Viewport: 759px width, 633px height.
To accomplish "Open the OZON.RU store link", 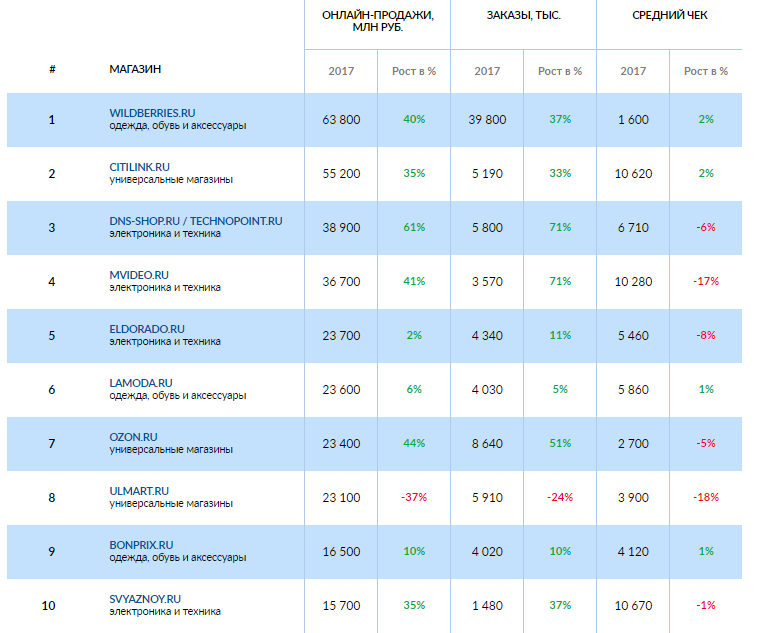I will click(133, 437).
